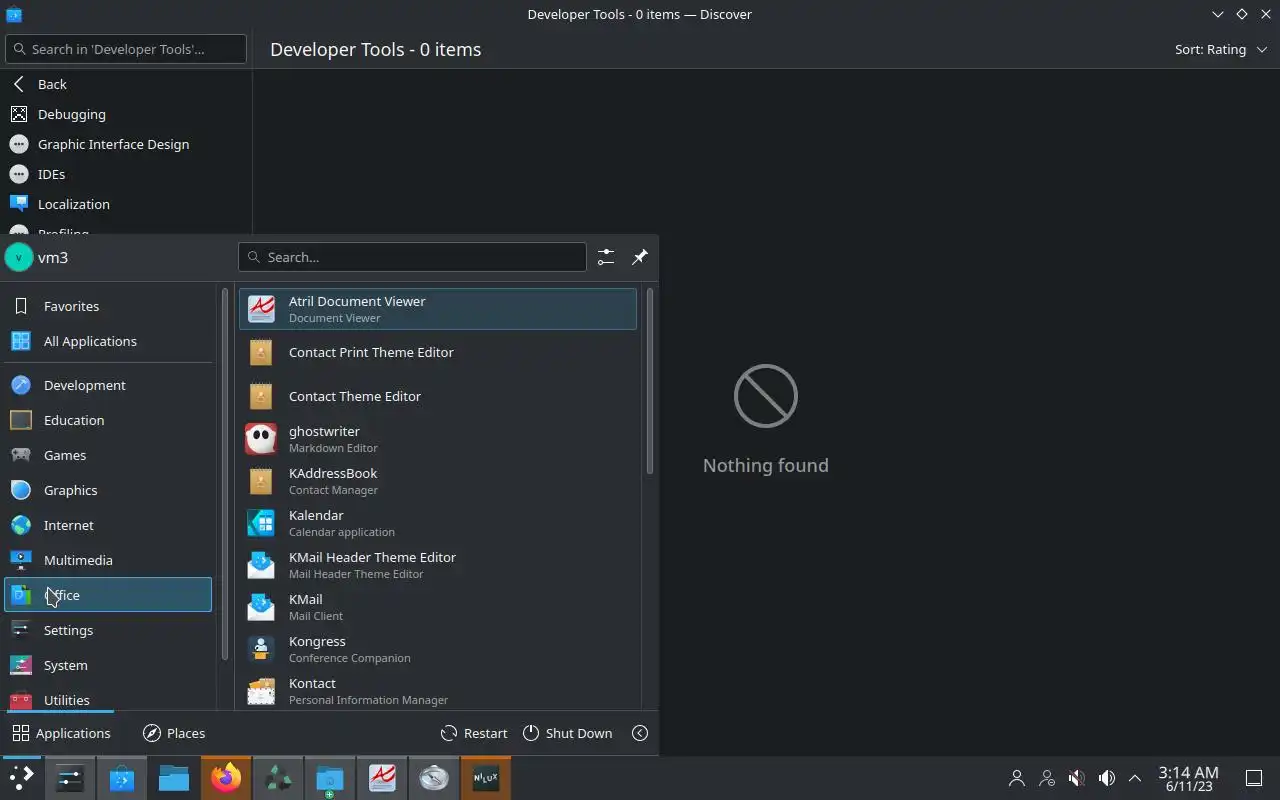The height and width of the screenshot is (800, 1280).
Task: Open the NILUX taskbar application
Action: (x=486, y=777)
